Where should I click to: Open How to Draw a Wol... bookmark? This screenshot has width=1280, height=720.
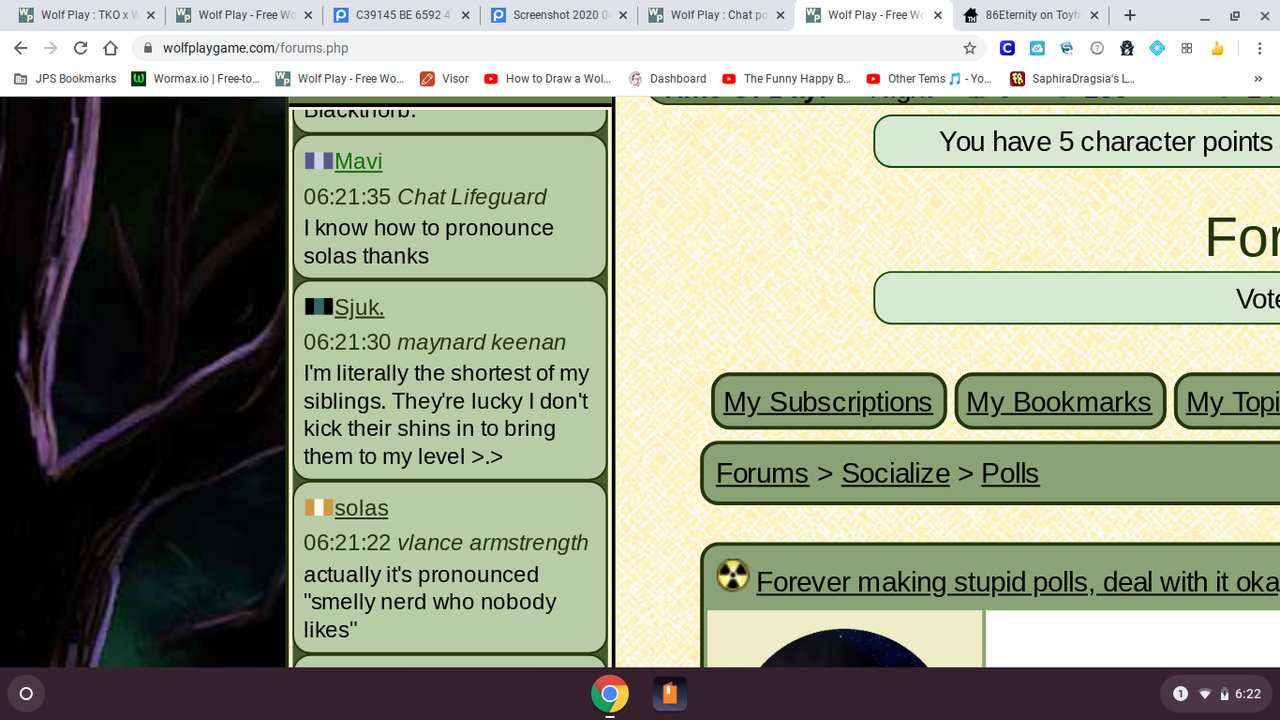(x=547, y=79)
